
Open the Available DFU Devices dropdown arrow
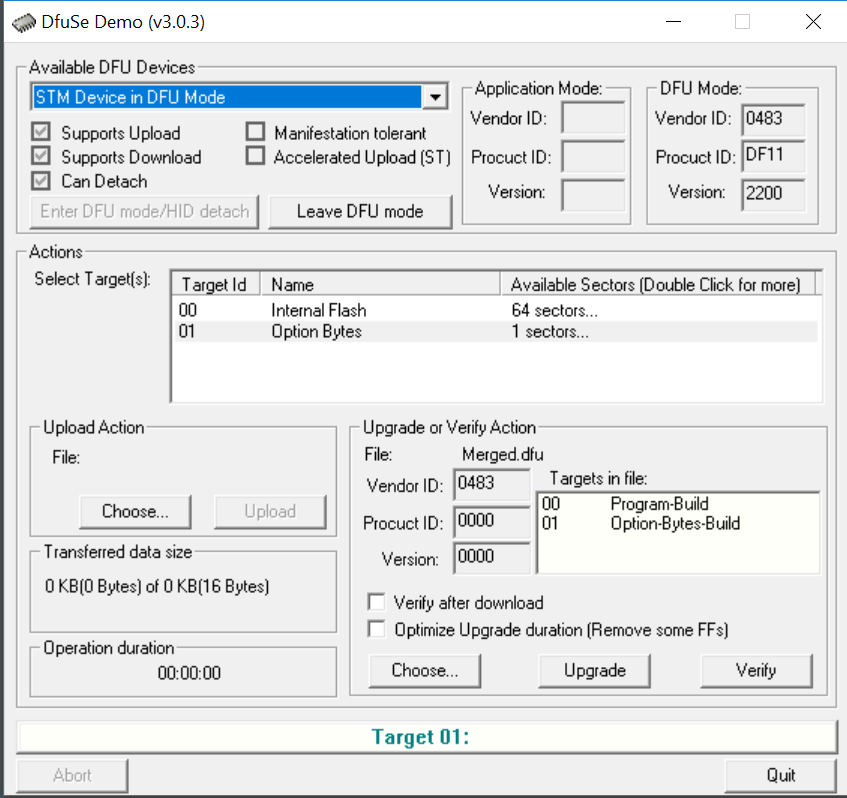(435, 97)
